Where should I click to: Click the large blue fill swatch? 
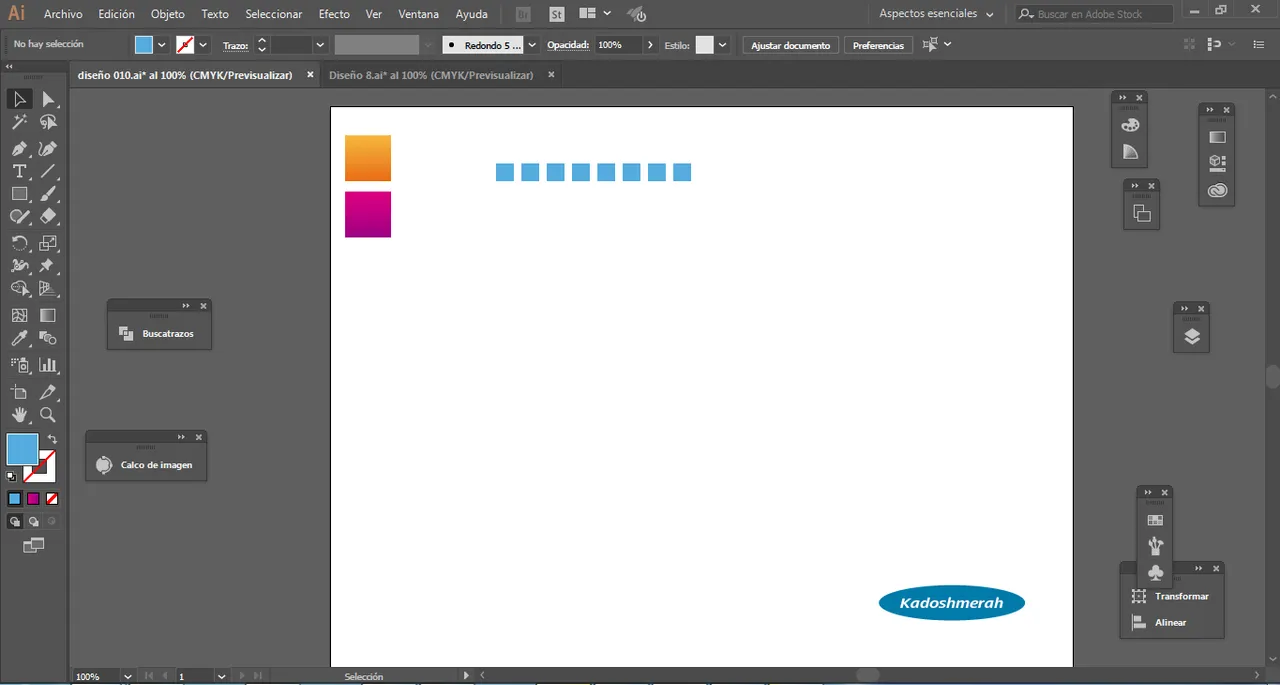click(x=22, y=449)
